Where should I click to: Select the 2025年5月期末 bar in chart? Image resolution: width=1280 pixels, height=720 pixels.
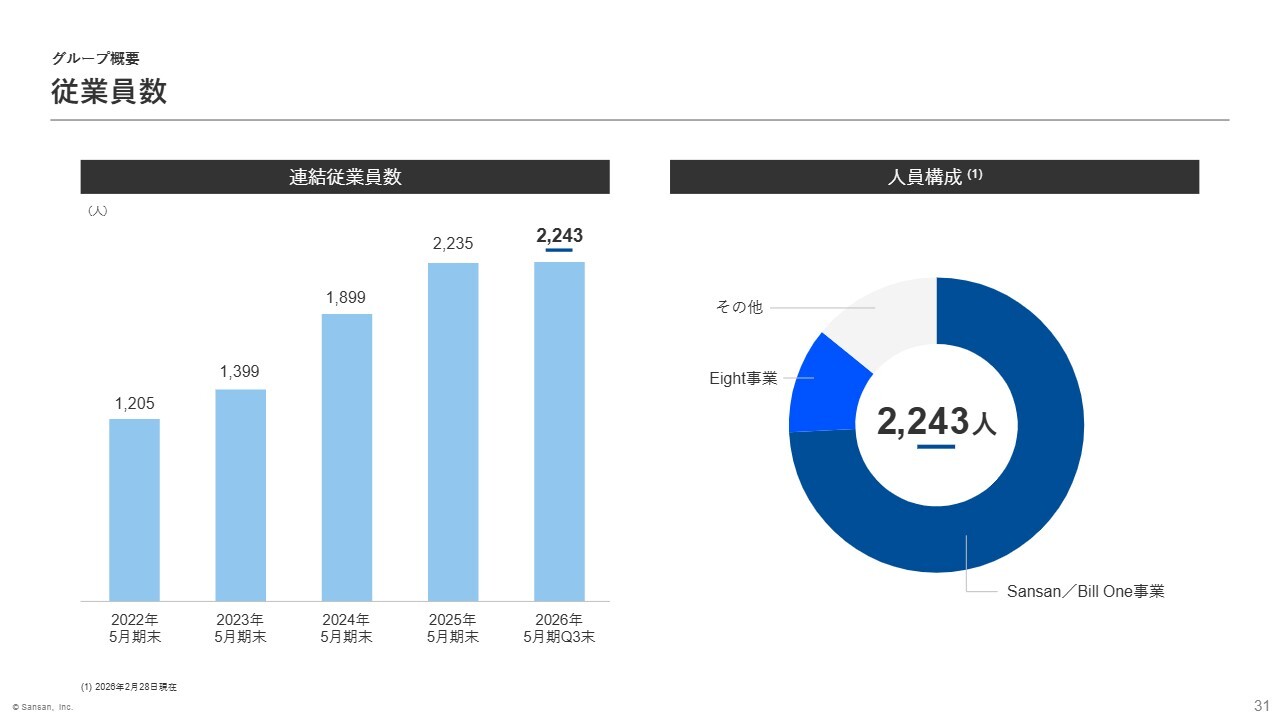tap(453, 431)
